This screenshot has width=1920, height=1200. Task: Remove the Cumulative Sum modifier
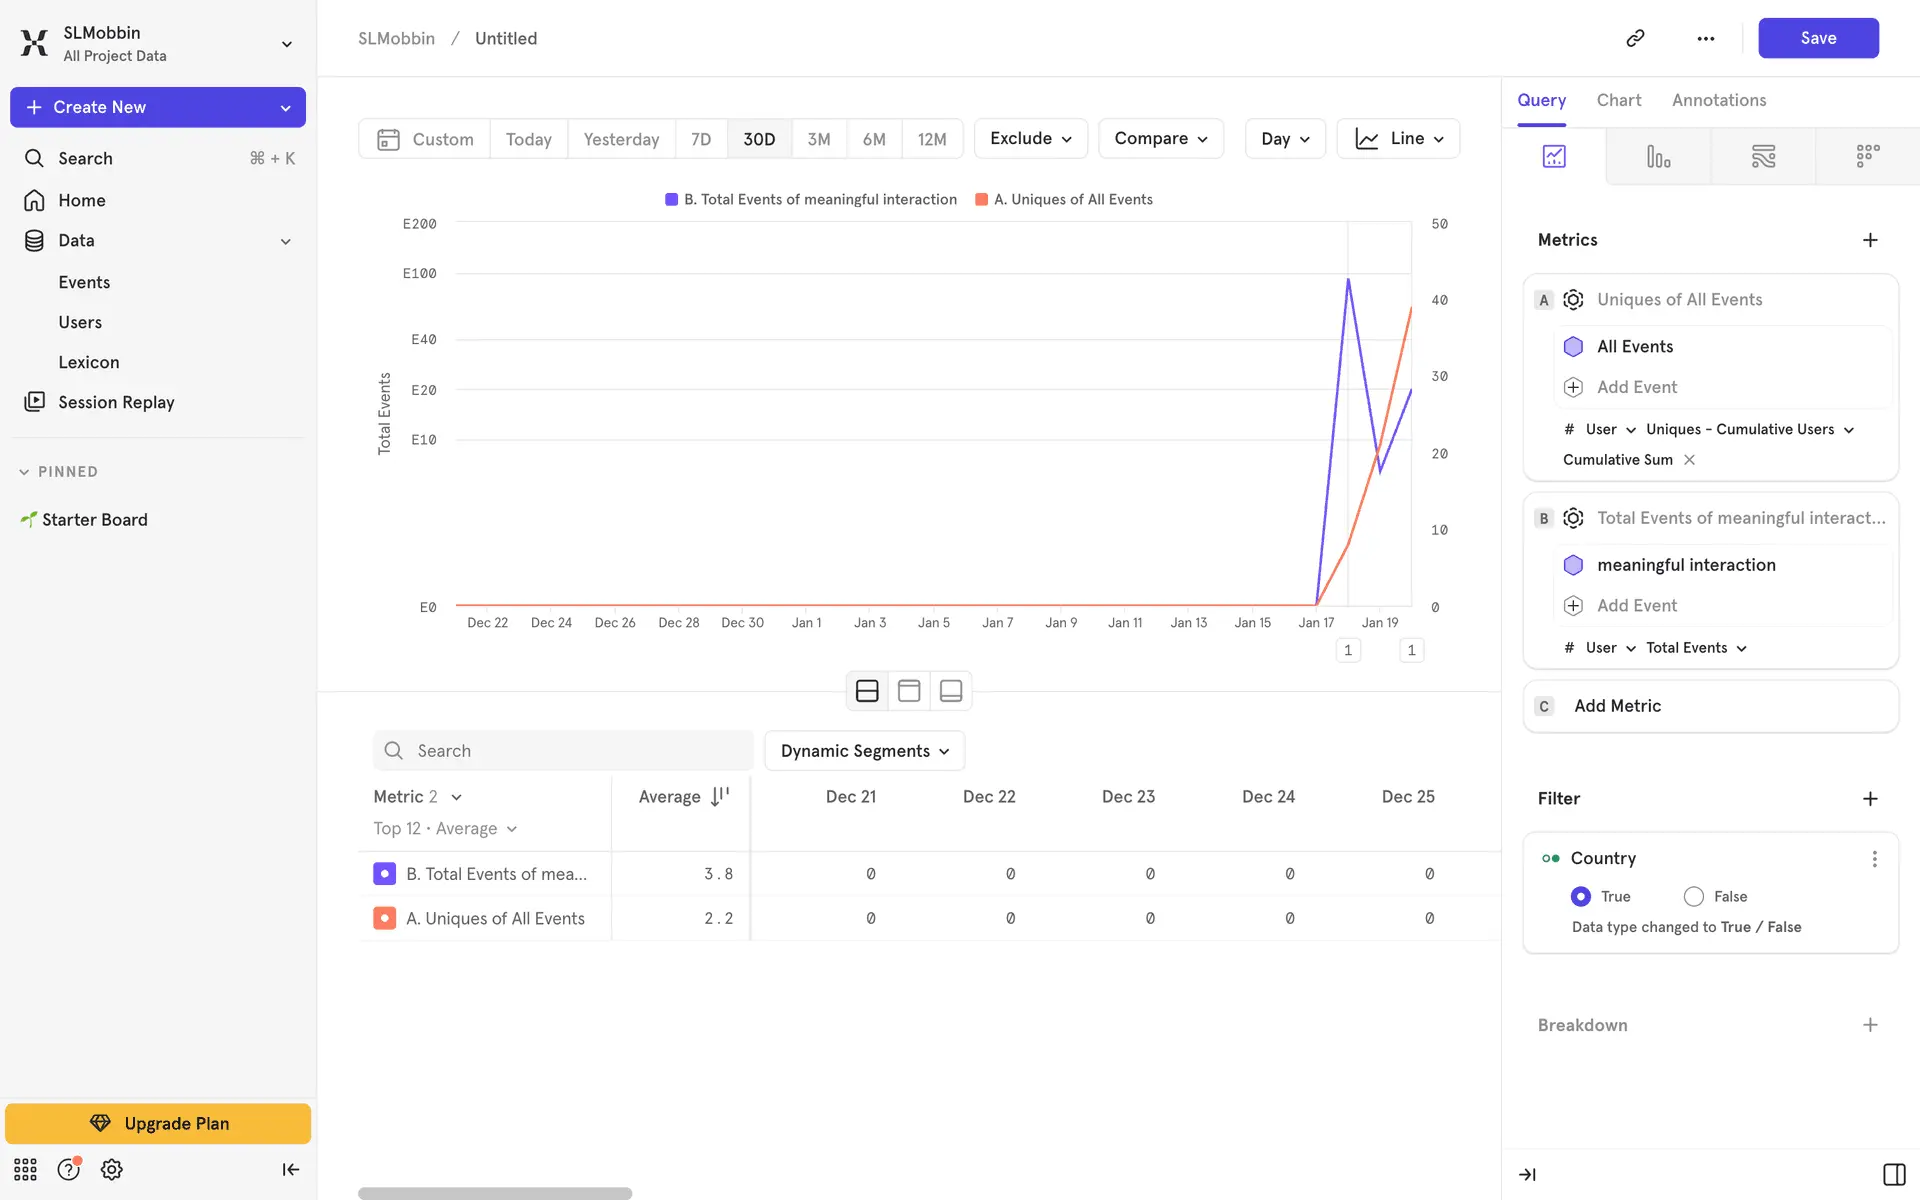coord(1689,460)
